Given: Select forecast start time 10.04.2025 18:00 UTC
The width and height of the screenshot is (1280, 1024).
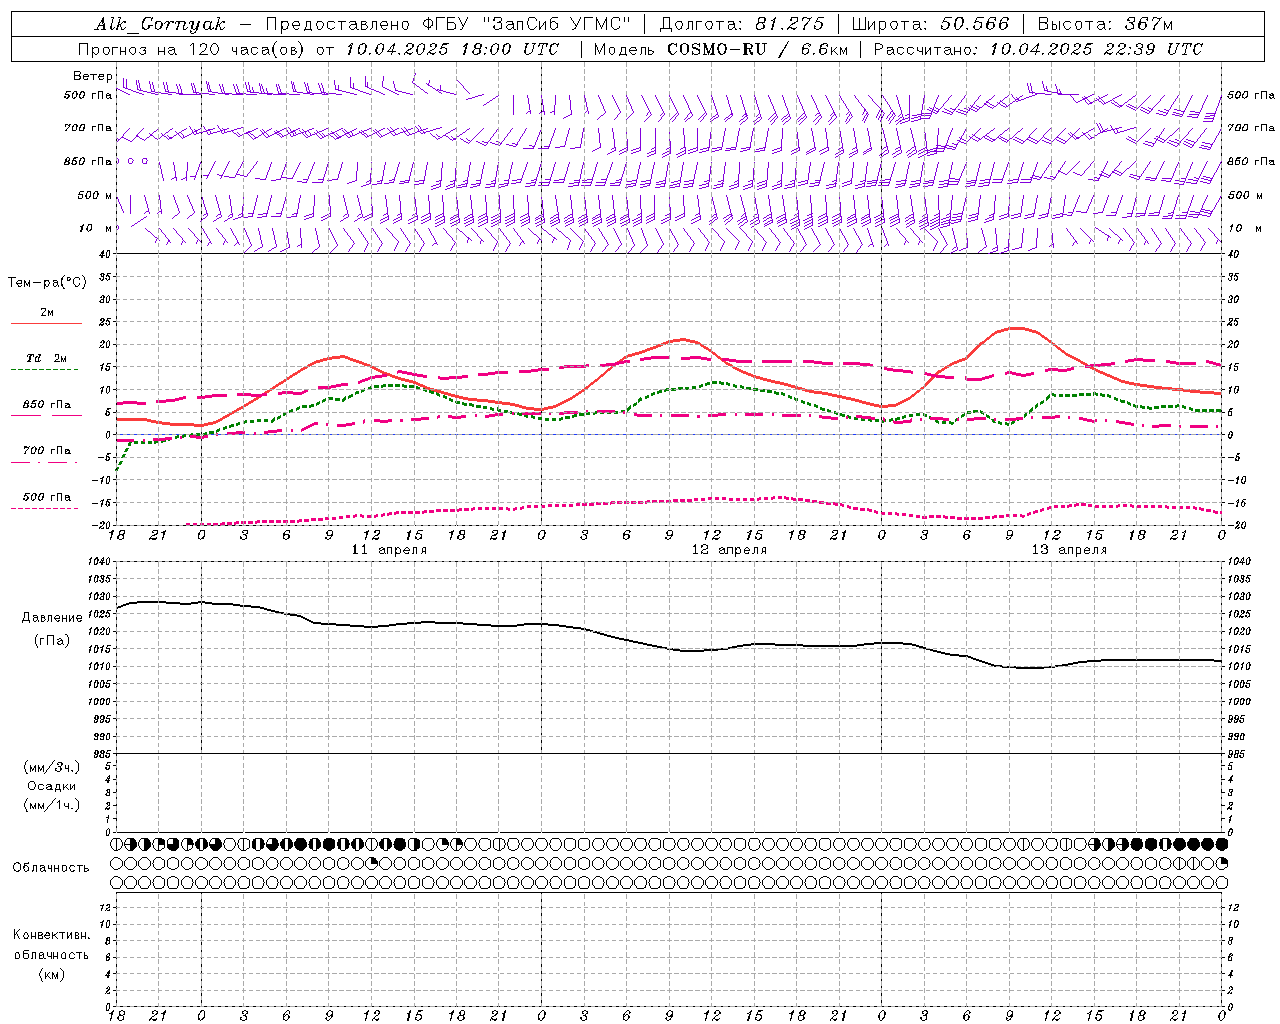Looking at the screenshot, I should coord(452,49).
